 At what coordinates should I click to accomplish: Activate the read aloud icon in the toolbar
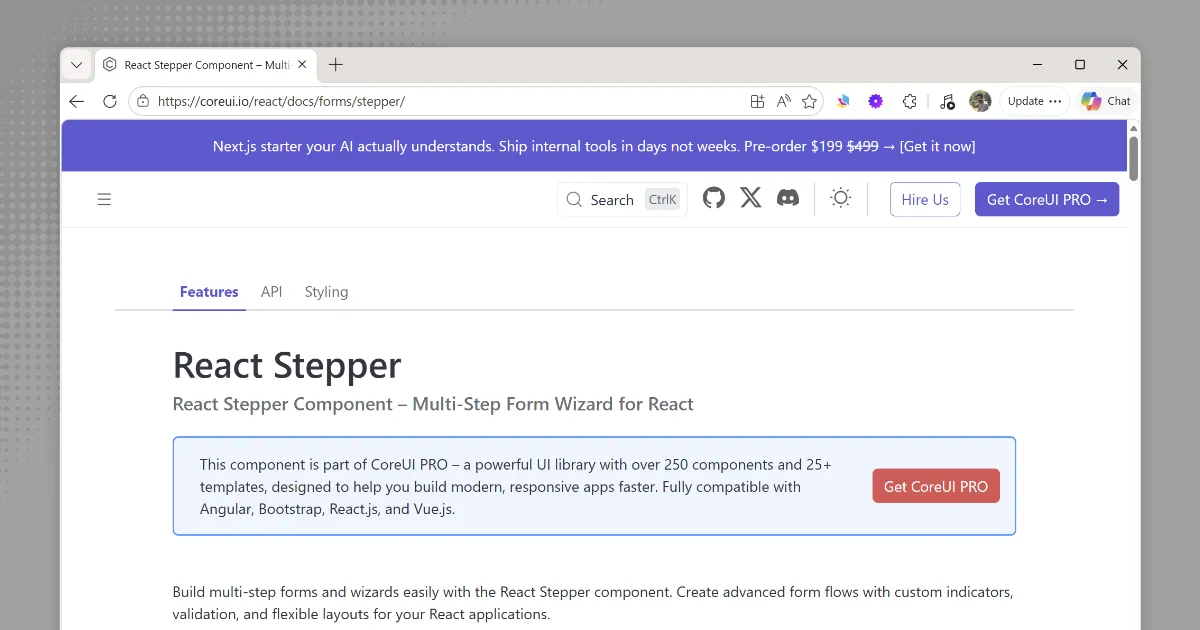click(x=783, y=100)
